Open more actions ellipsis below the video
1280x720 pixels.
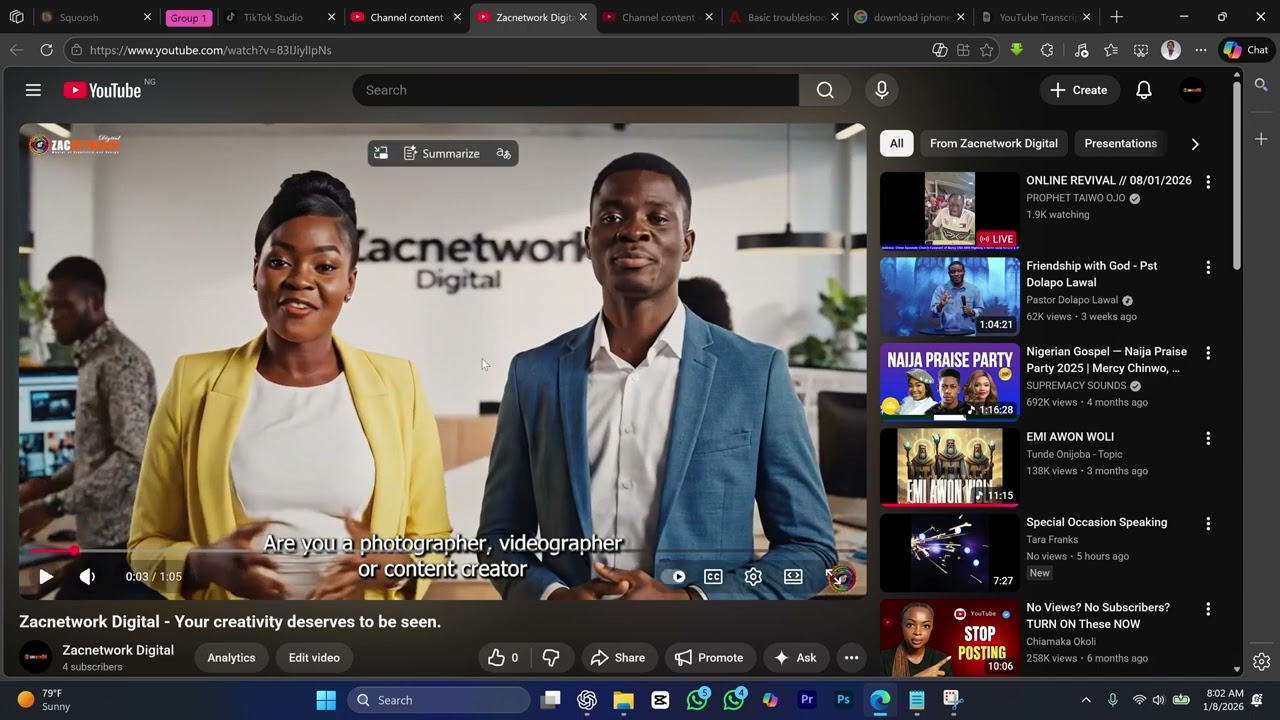pos(851,657)
